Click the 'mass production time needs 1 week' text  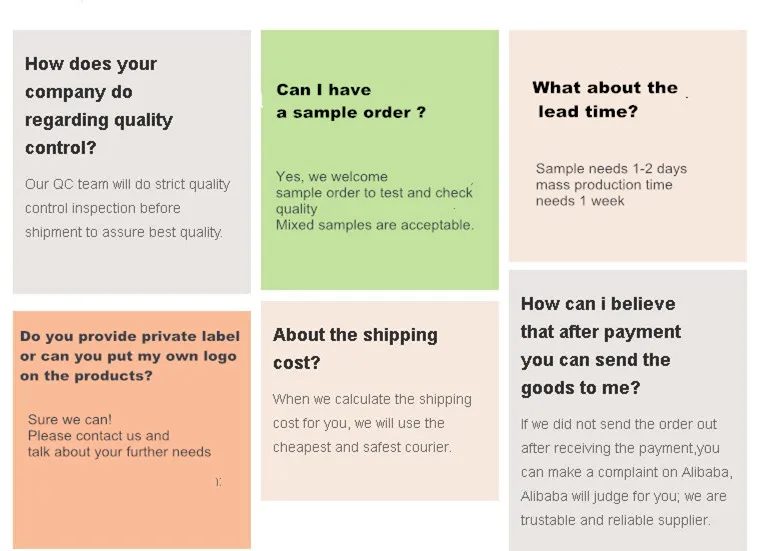click(x=604, y=192)
